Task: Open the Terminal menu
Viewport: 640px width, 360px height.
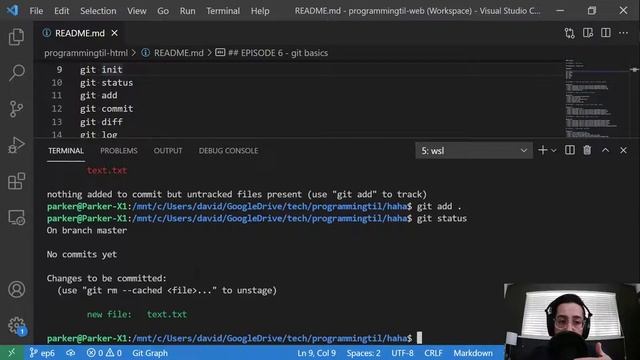Action: click(223, 11)
